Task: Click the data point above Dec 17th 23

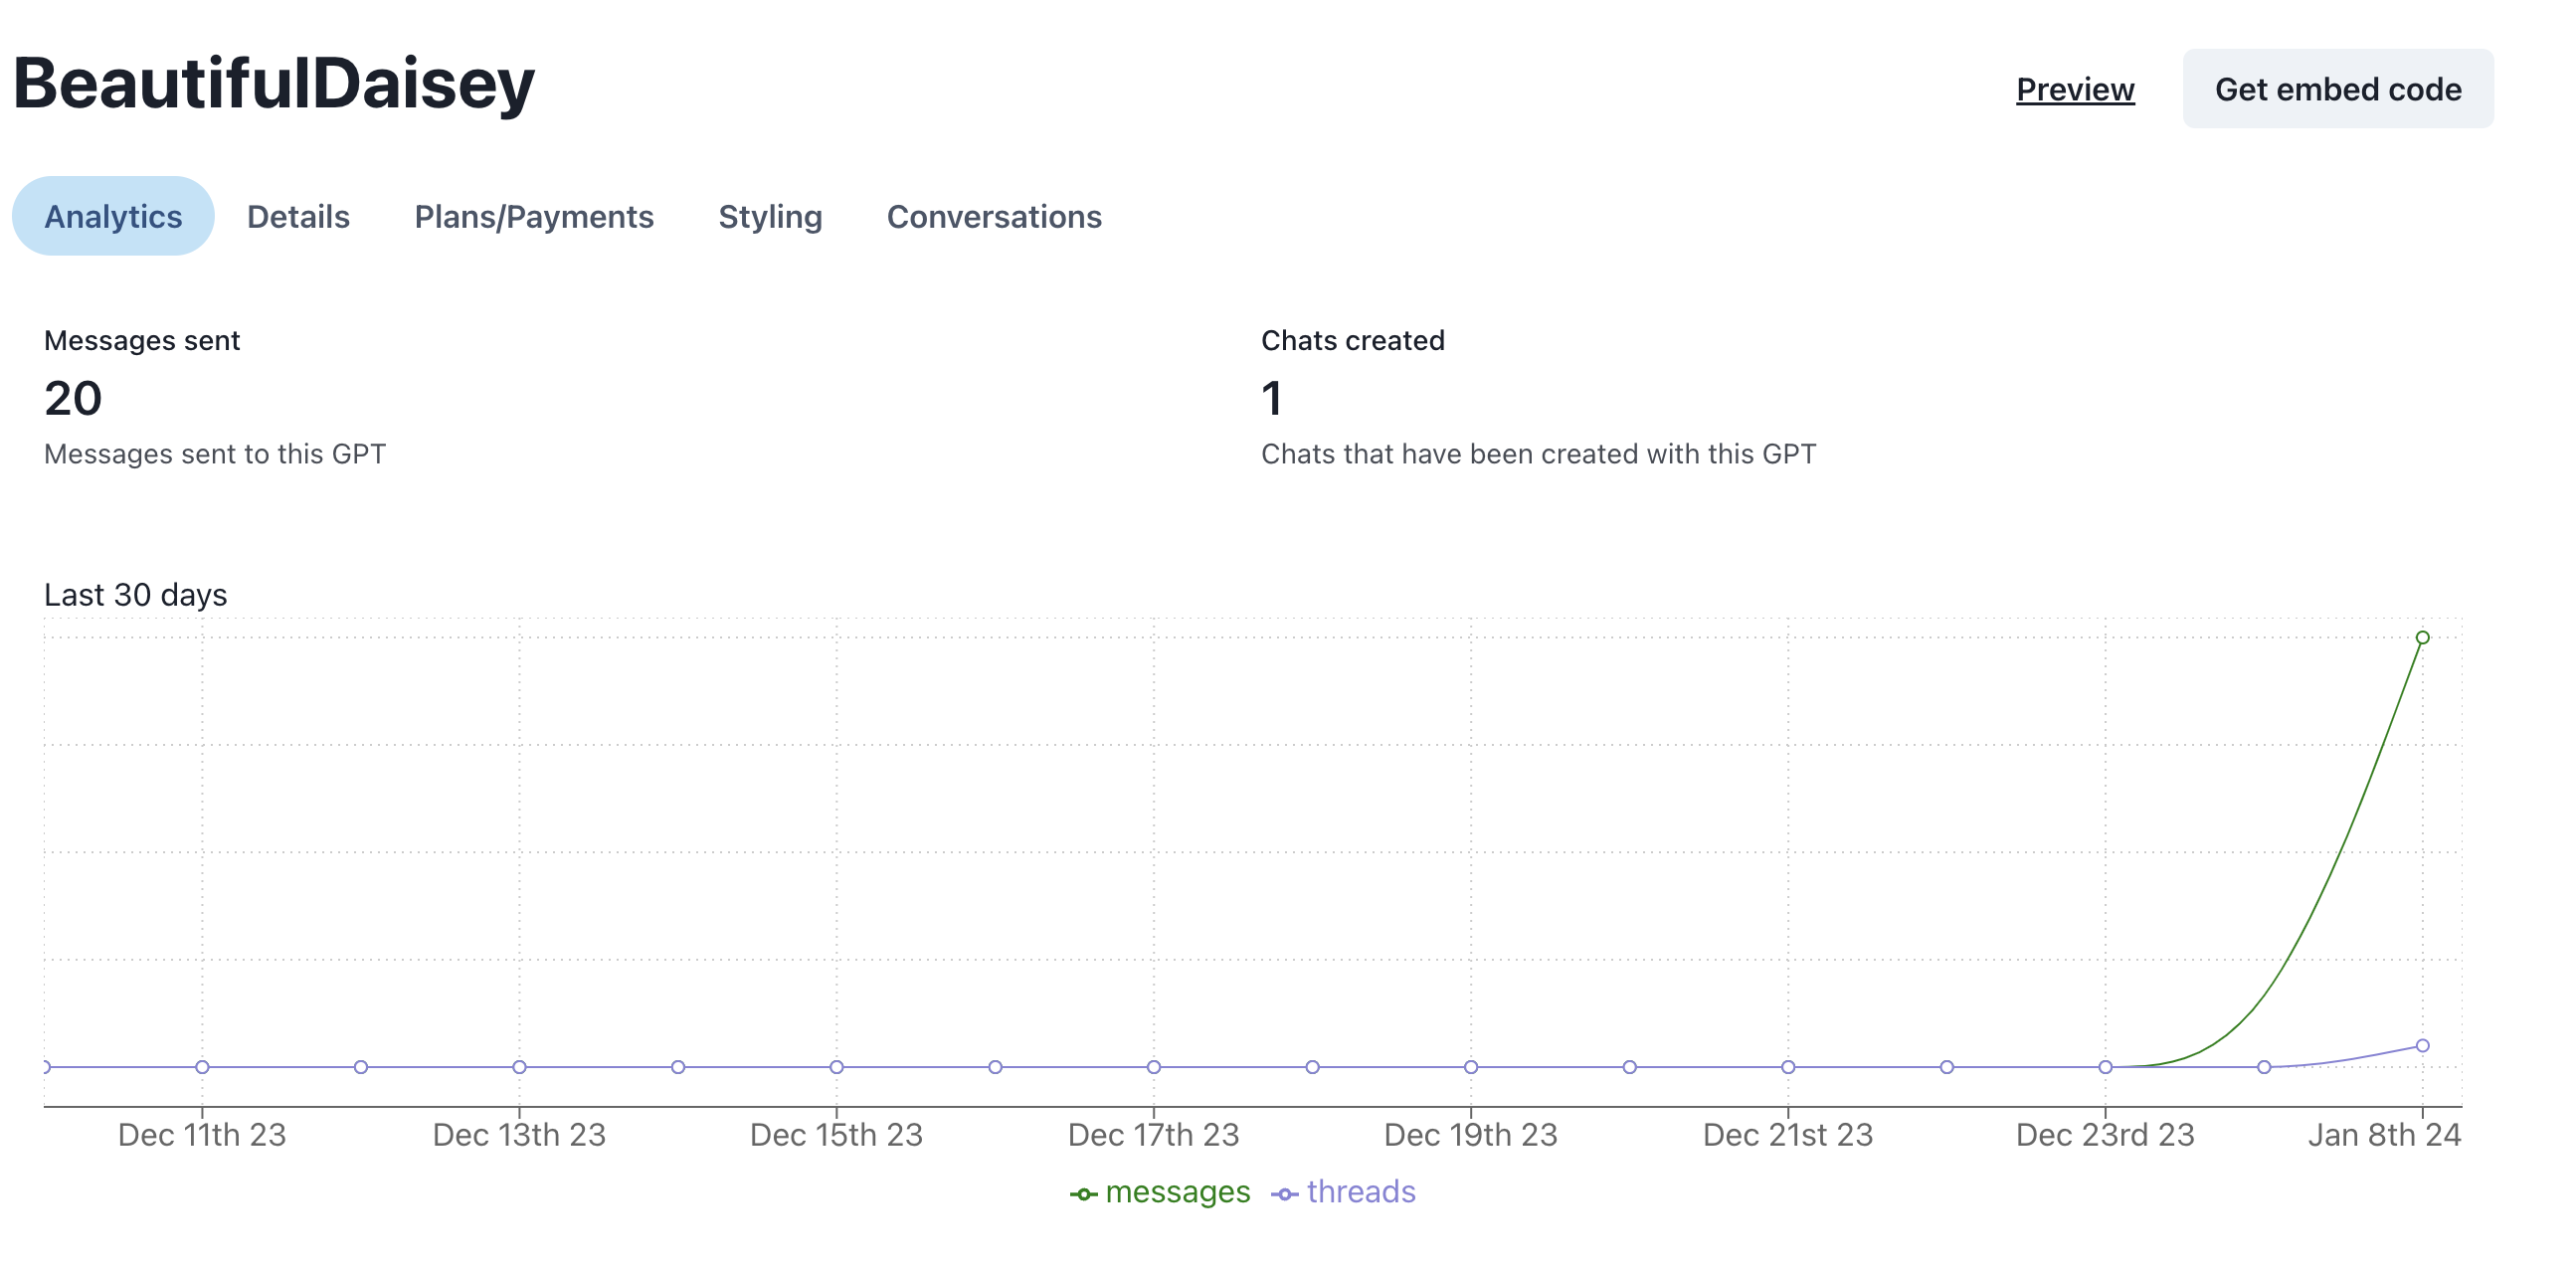Action: [x=1153, y=1067]
